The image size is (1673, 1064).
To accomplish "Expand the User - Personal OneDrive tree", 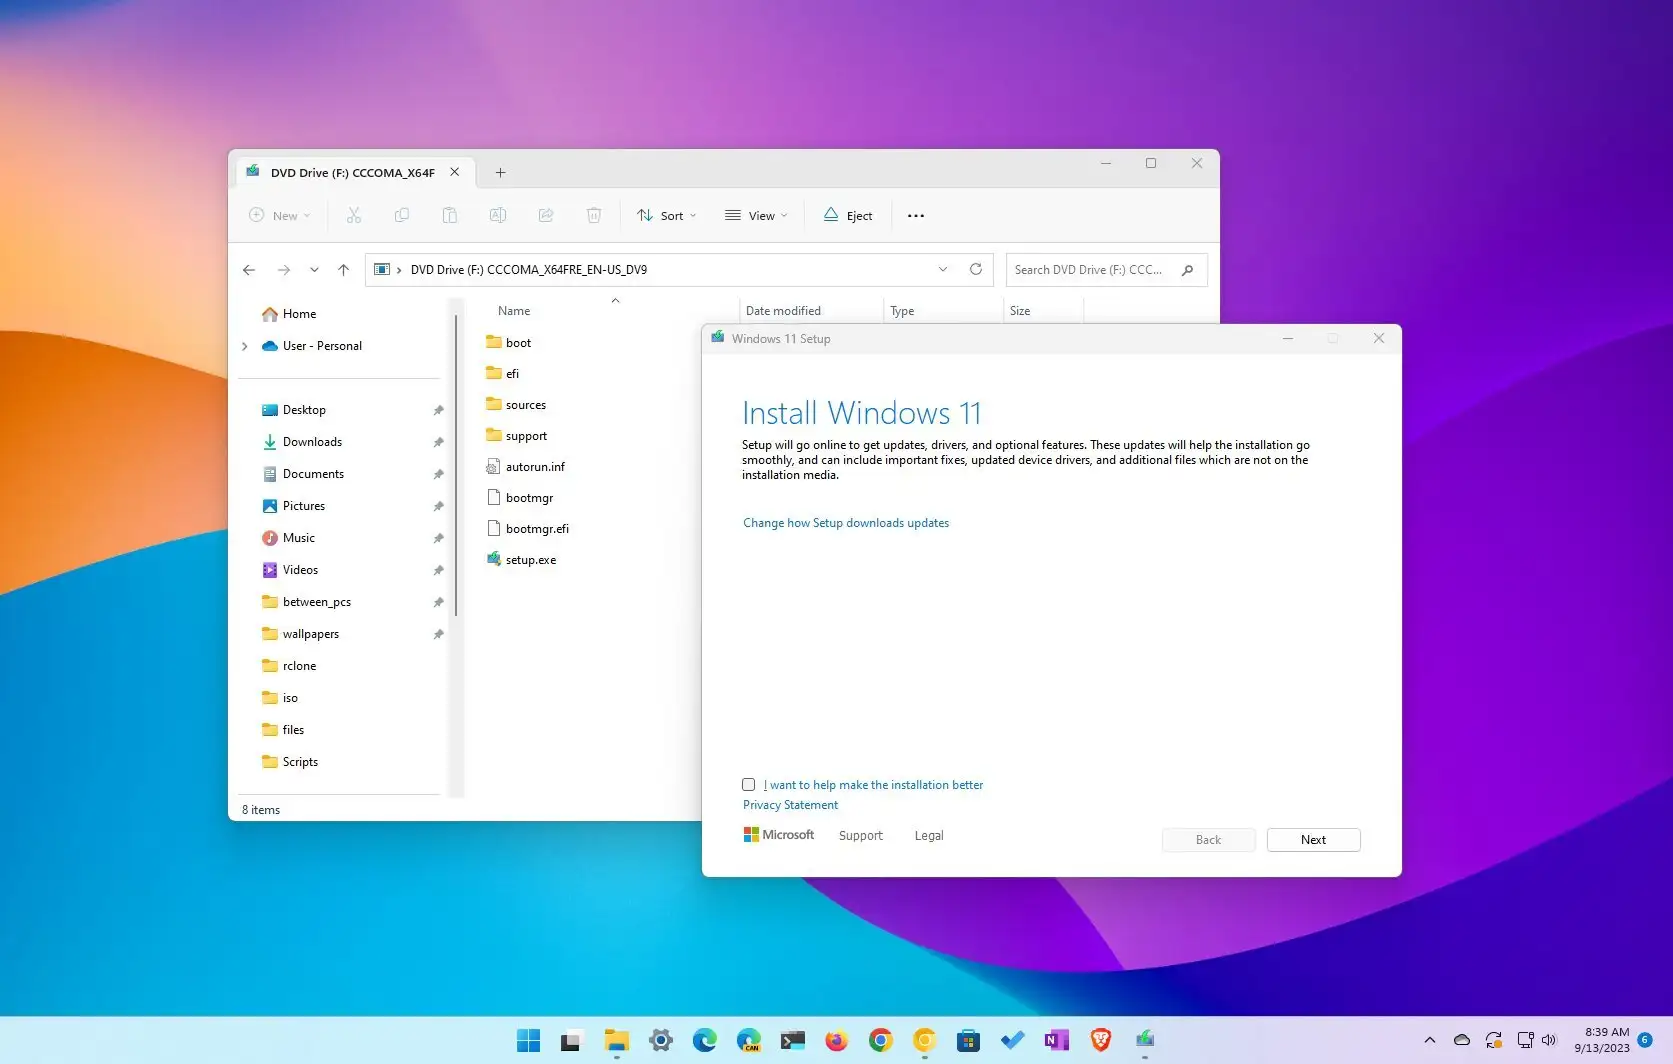I will [x=245, y=346].
